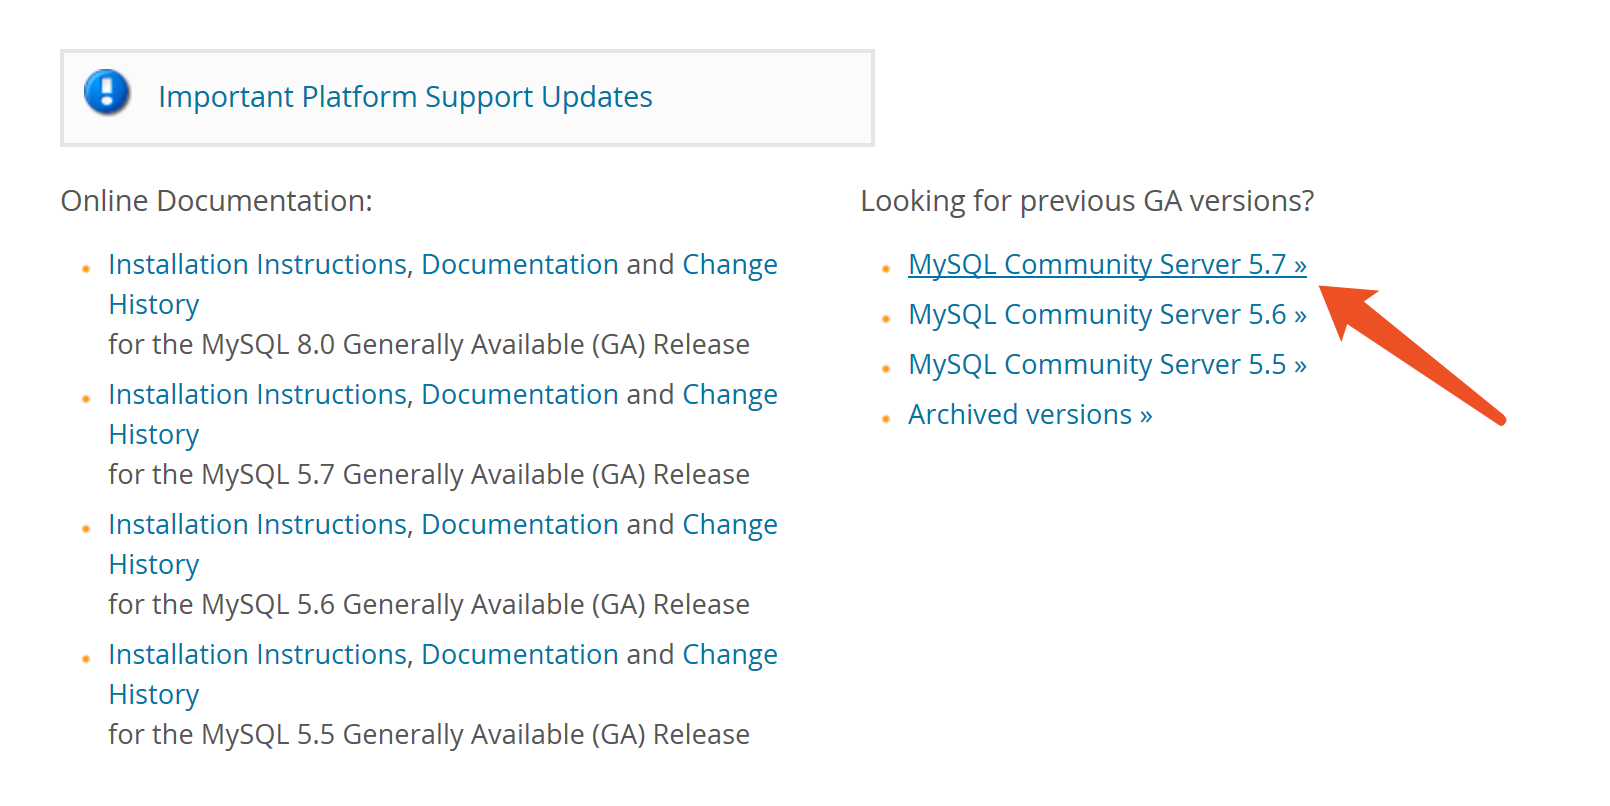Click the 'Online Documentation:' heading text
The image size is (1610, 806).
[x=216, y=201]
